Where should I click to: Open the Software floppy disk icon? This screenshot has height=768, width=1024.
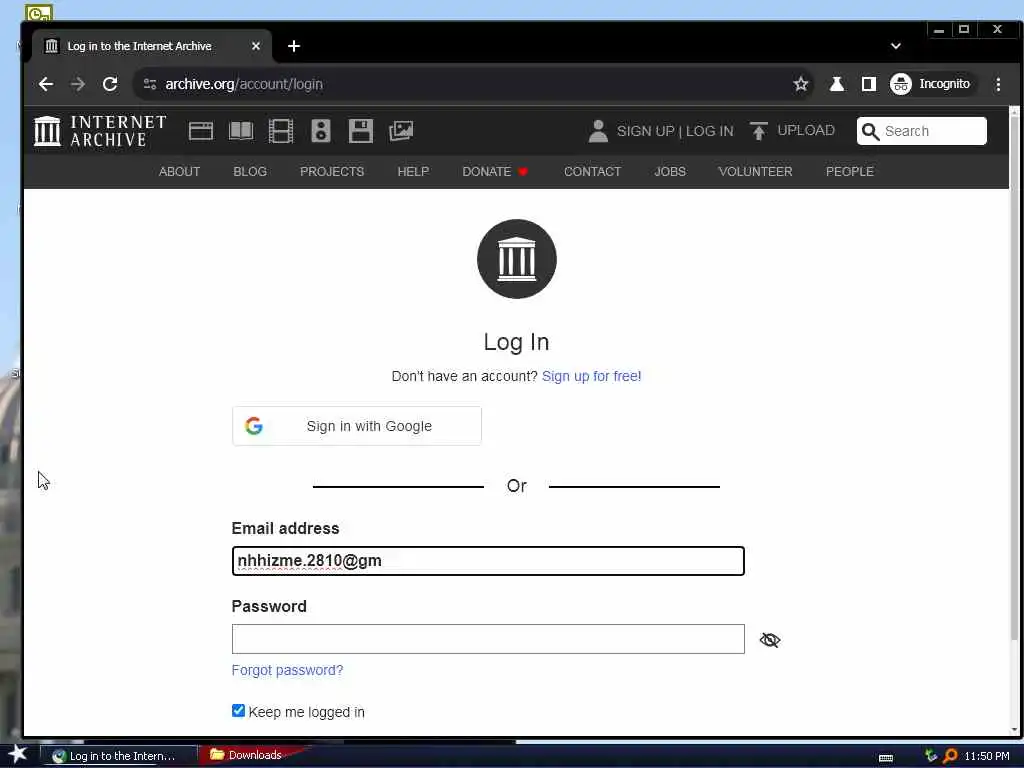[x=360, y=131]
